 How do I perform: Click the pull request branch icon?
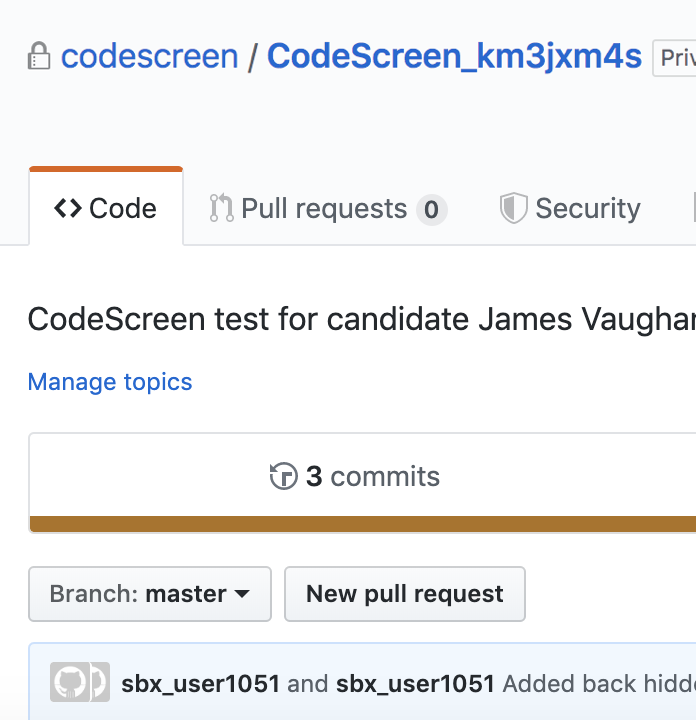click(221, 208)
